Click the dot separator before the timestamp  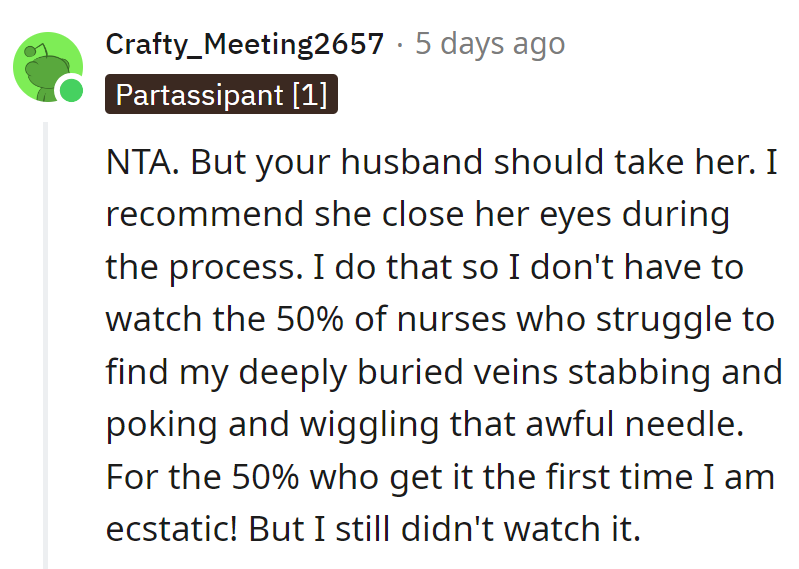click(399, 45)
